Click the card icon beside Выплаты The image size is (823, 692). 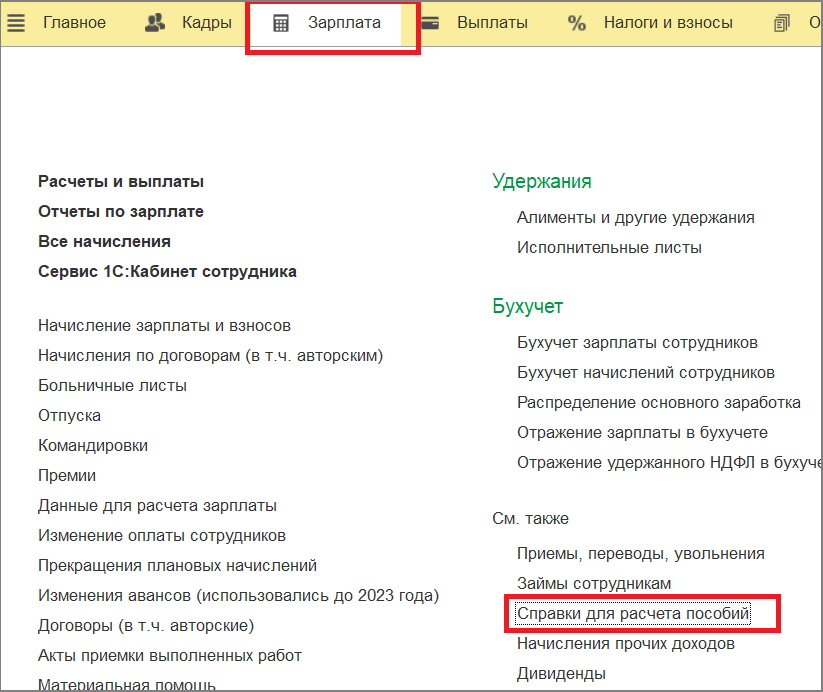tap(432, 22)
